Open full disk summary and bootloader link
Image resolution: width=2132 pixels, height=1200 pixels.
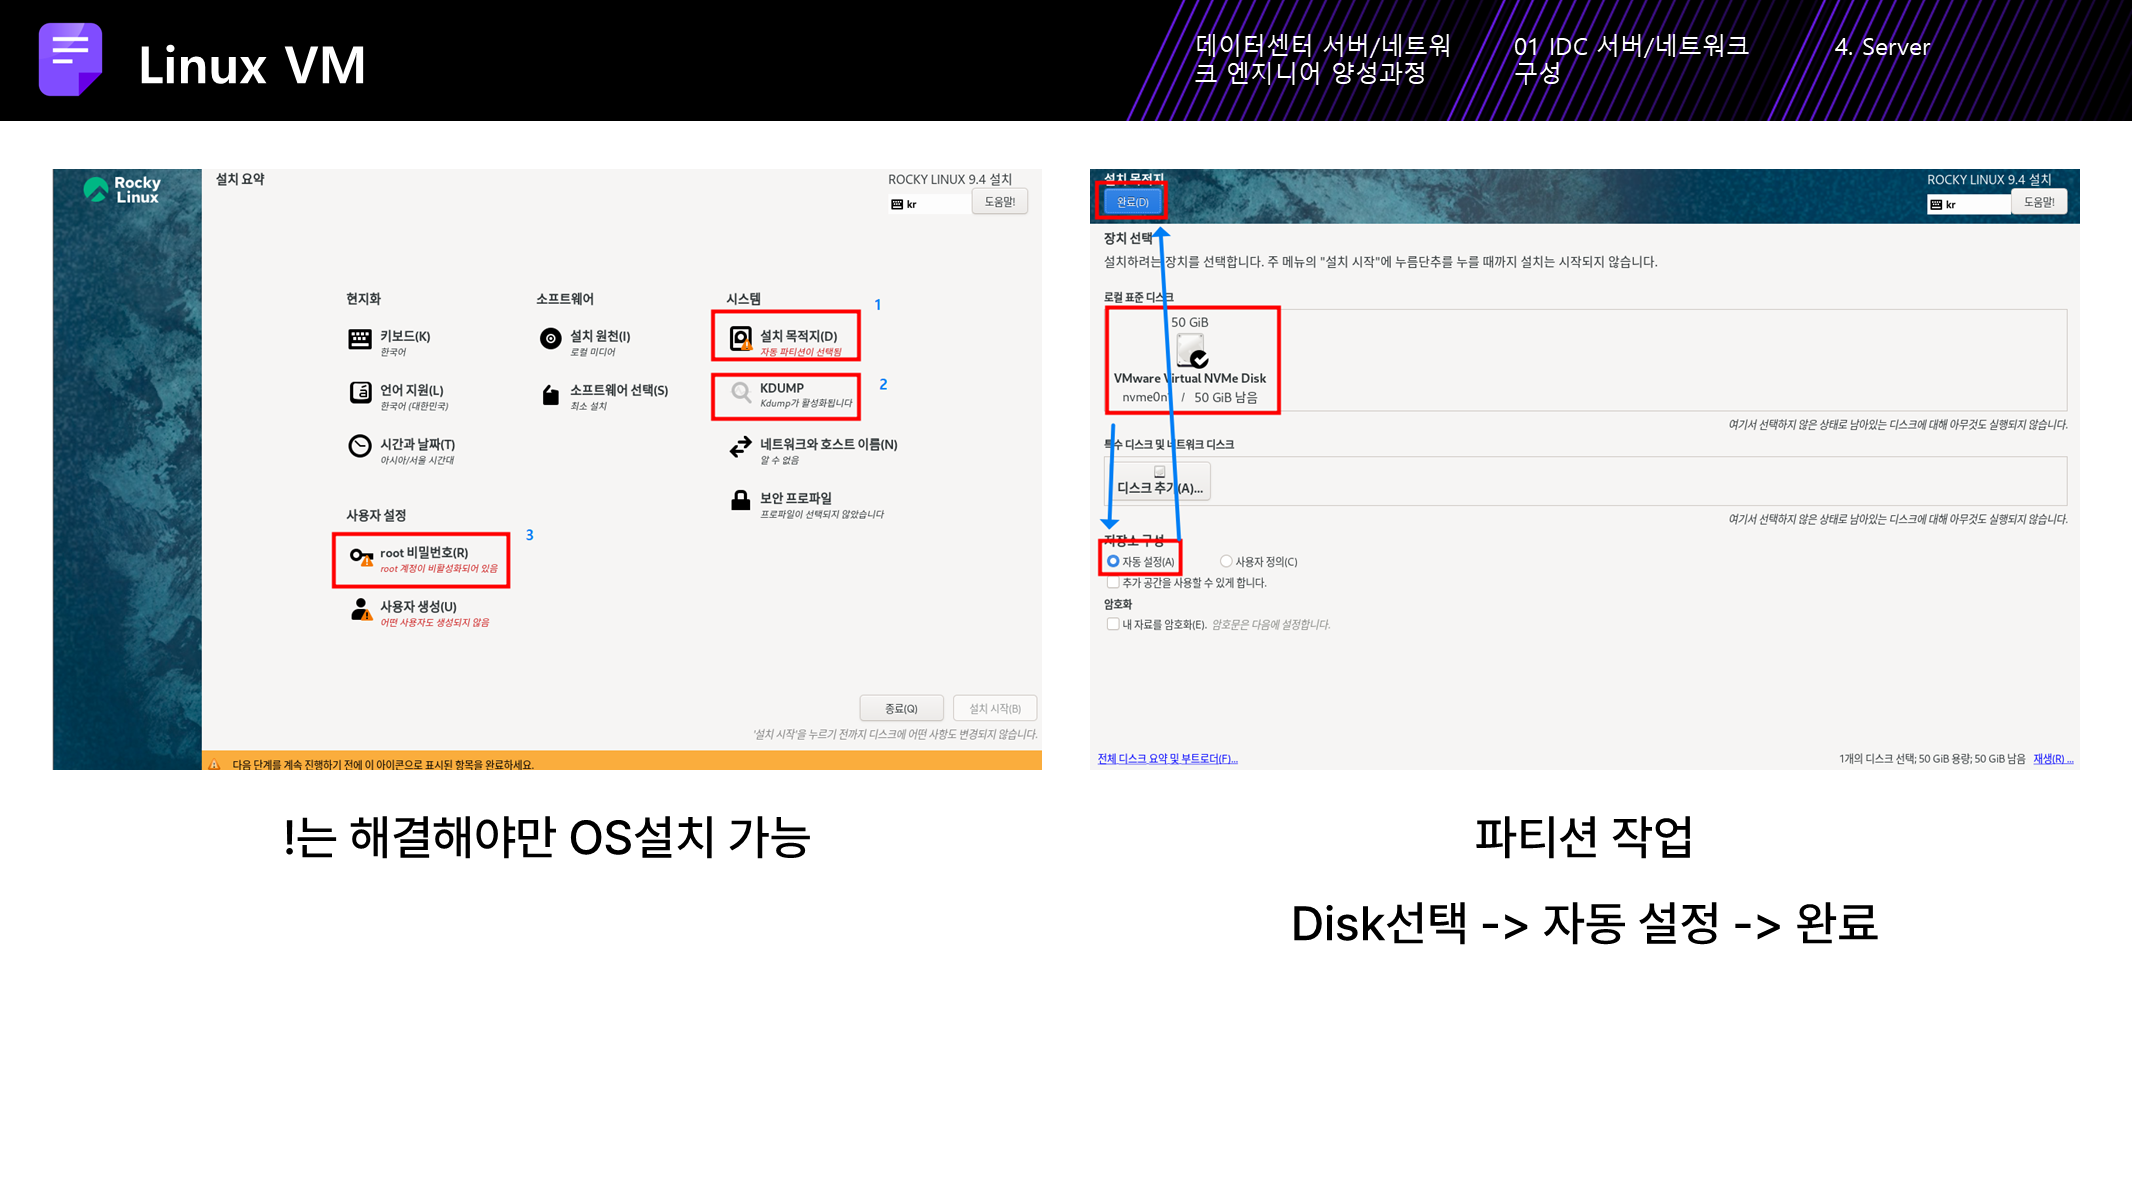tap(1167, 759)
